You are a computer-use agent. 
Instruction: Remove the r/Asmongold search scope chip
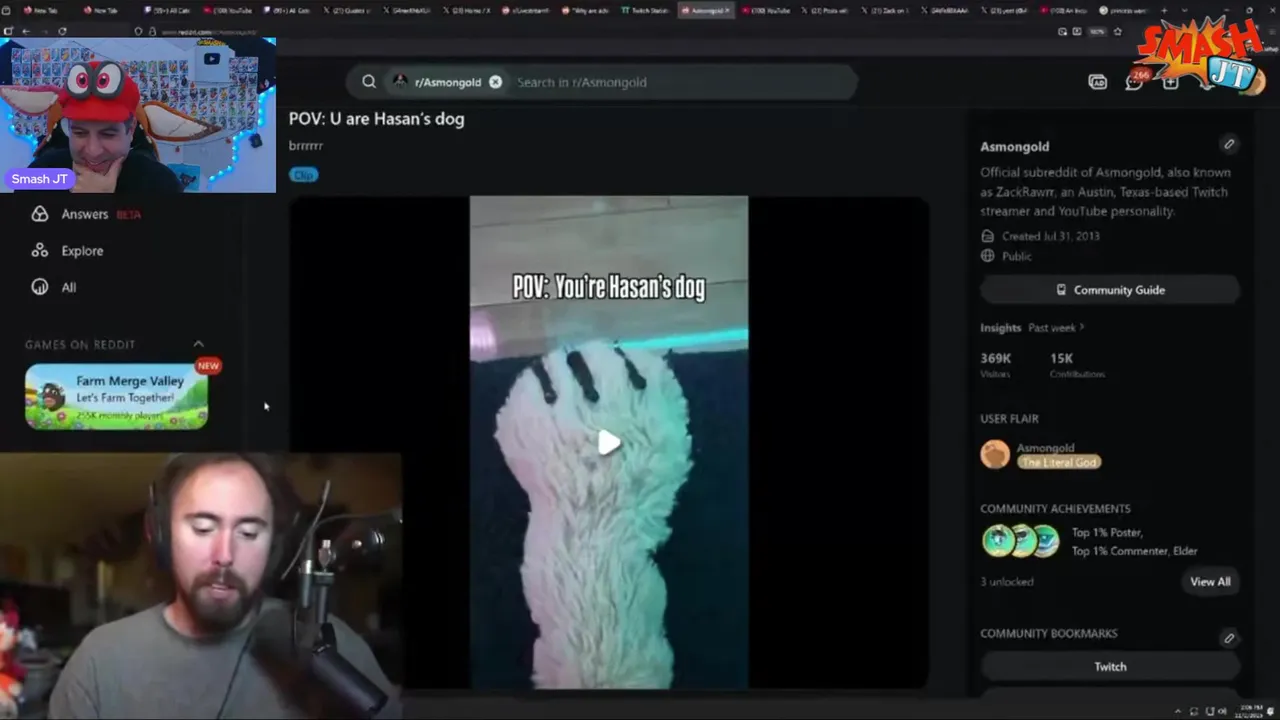[x=495, y=82]
